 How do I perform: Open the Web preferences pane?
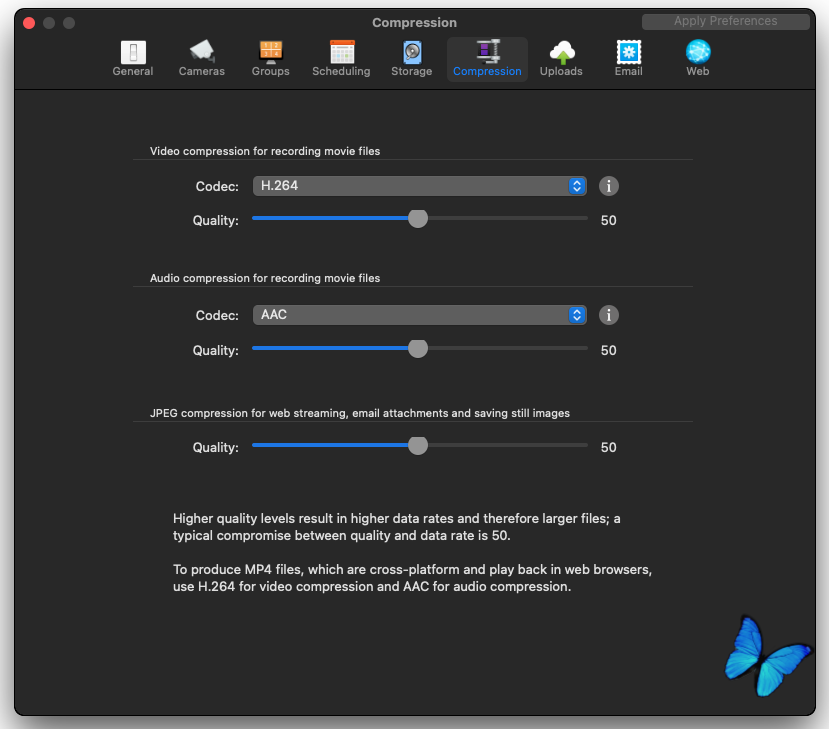697,59
